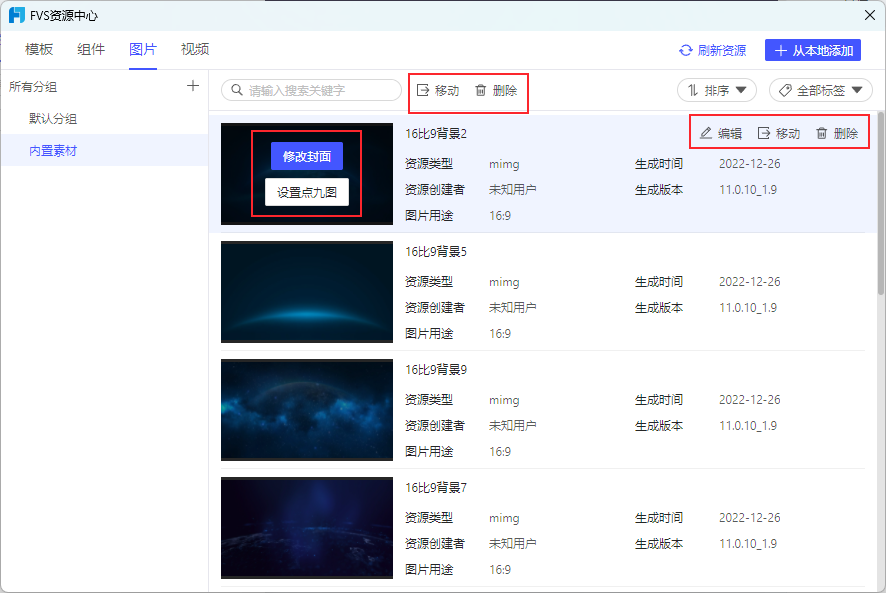
Task: Open the 全部标签 dropdown arrow
Action: coord(857,90)
